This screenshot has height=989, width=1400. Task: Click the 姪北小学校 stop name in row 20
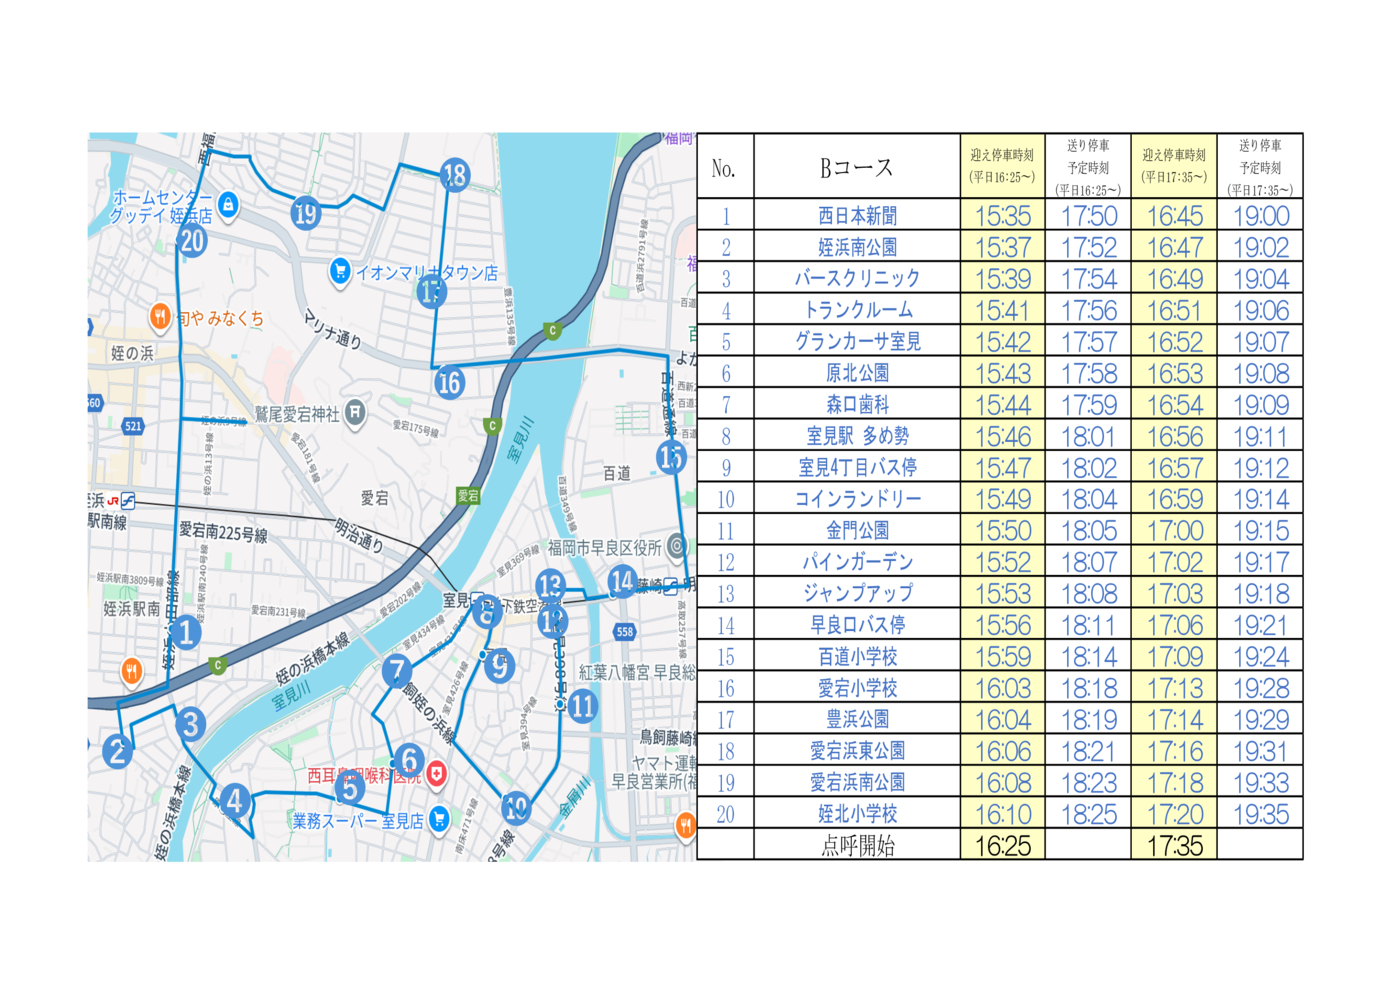[856, 814]
